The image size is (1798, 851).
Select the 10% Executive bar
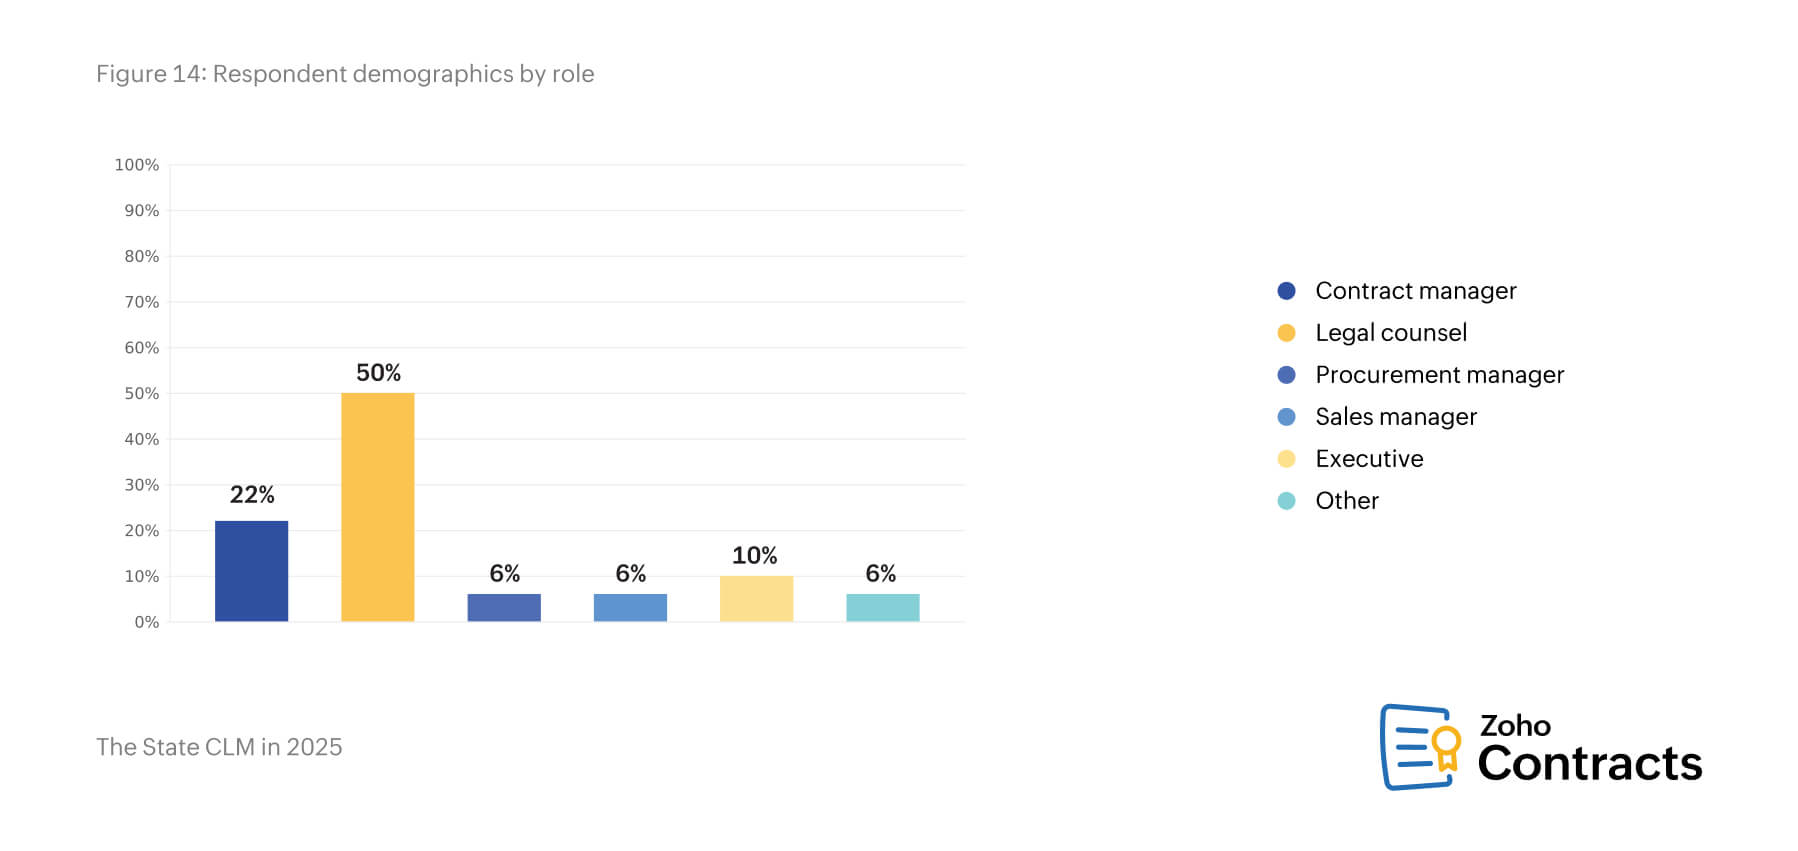tap(756, 598)
